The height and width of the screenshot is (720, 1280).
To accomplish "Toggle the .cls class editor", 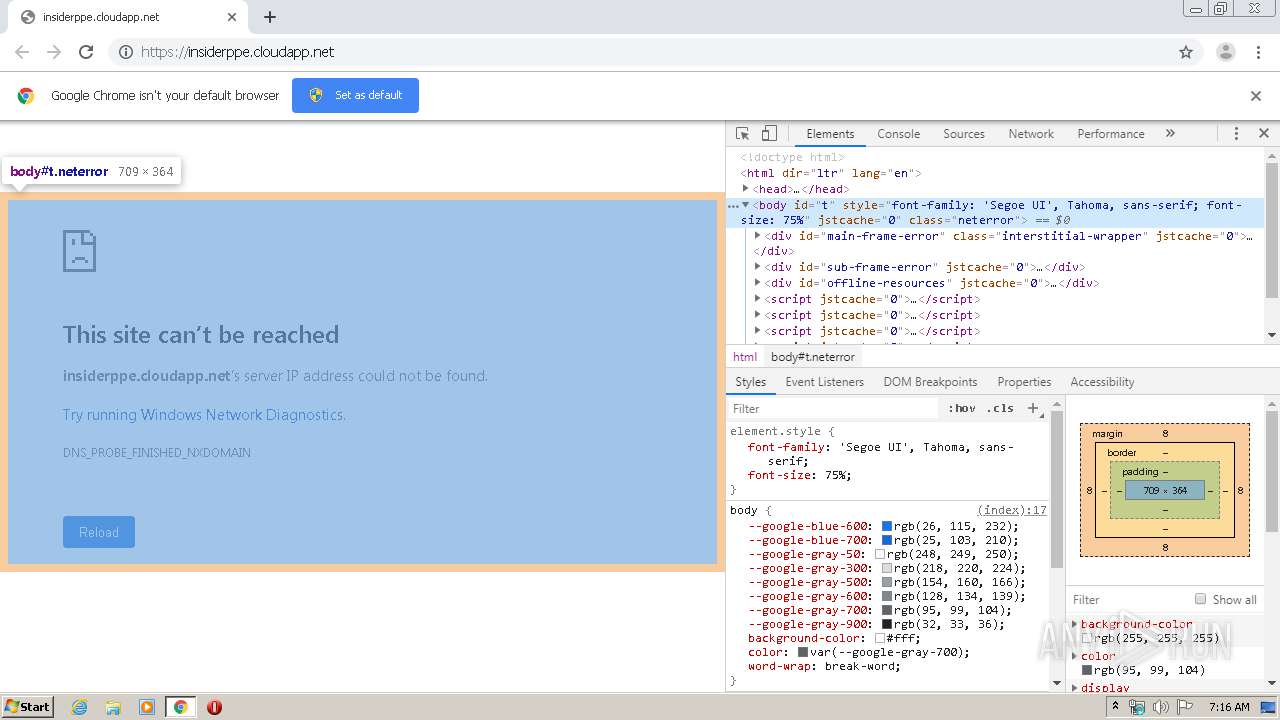I will click(1000, 408).
